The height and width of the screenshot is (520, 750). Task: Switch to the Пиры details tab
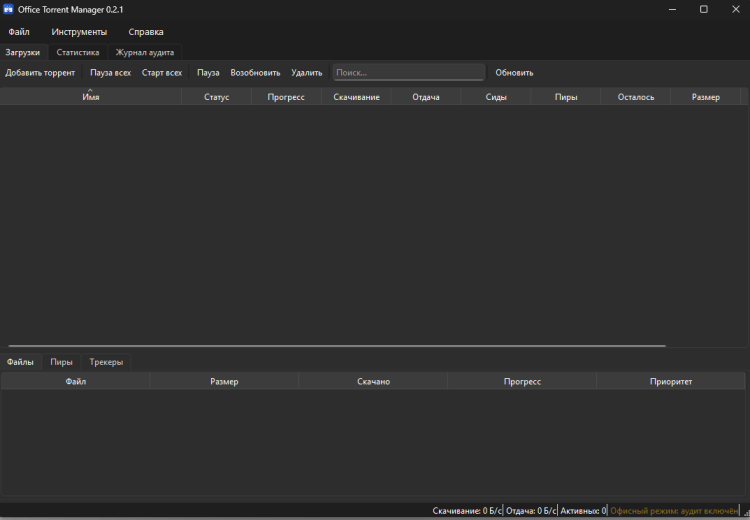tap(61, 362)
